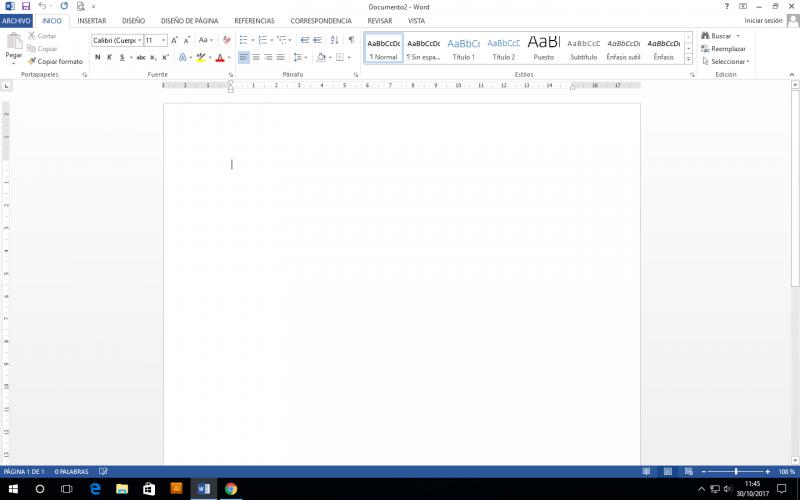Image resolution: width=800 pixels, height=500 pixels.
Task: Switch to REFERENCIAS tab
Action: (x=254, y=20)
